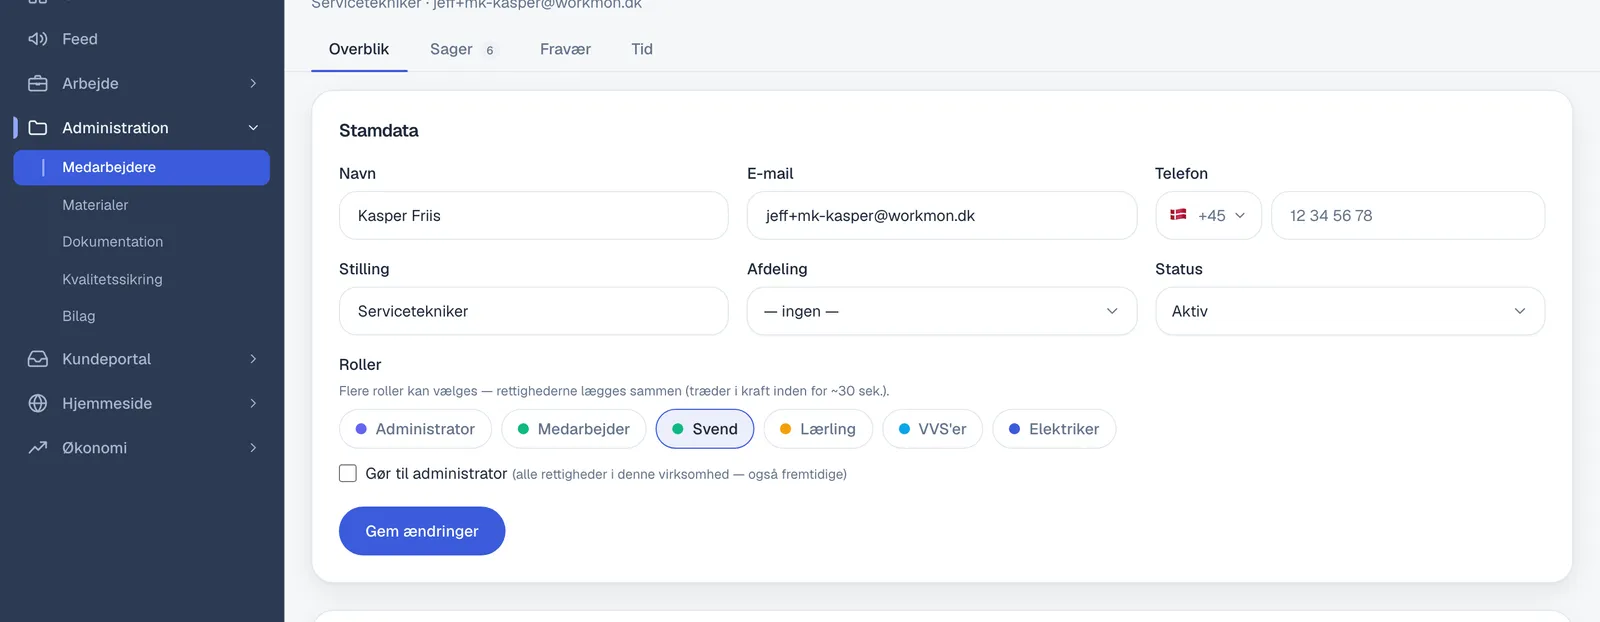Image resolution: width=1600 pixels, height=622 pixels.
Task: Expand the Økonomi menu chevron
Action: click(253, 448)
